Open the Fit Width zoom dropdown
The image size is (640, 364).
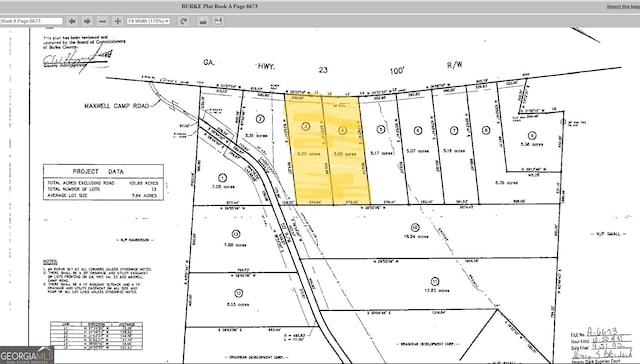tap(149, 21)
